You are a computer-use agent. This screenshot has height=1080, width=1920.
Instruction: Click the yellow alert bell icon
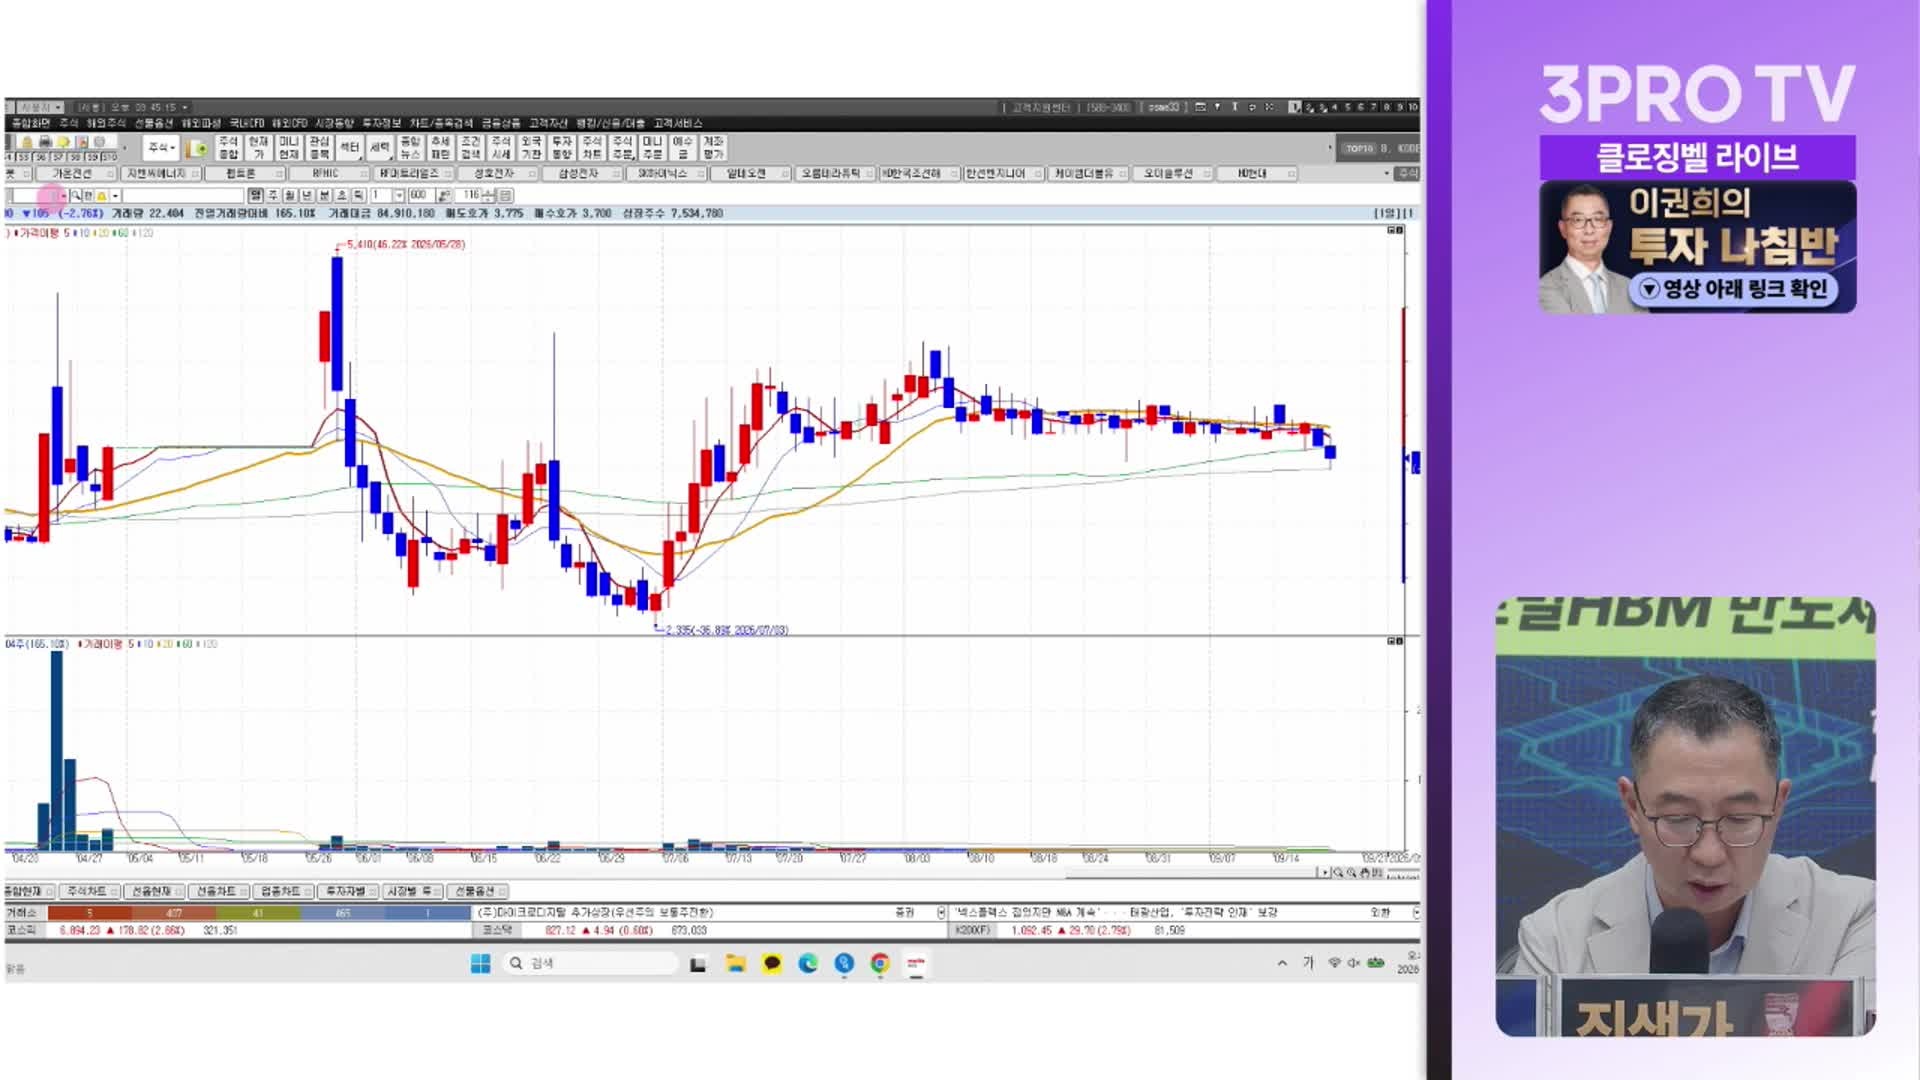coord(101,195)
